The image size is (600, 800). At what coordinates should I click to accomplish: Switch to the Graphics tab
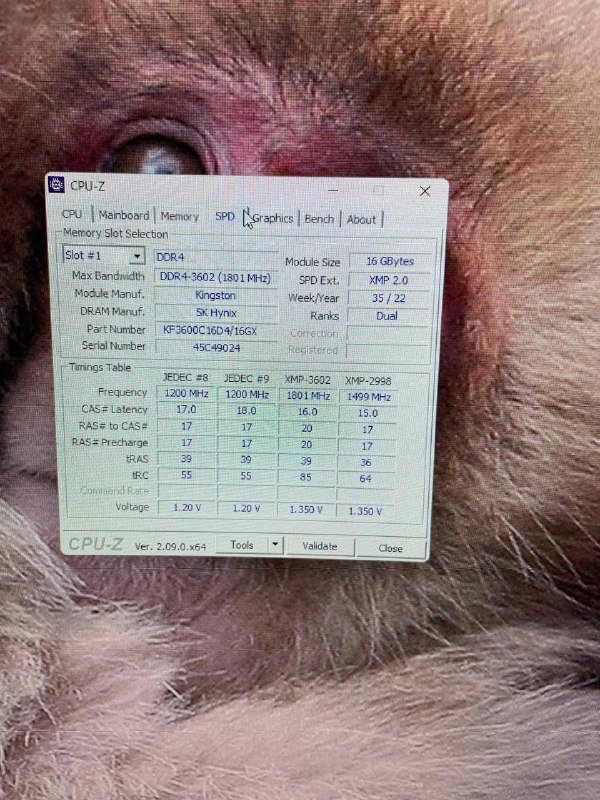click(x=273, y=219)
